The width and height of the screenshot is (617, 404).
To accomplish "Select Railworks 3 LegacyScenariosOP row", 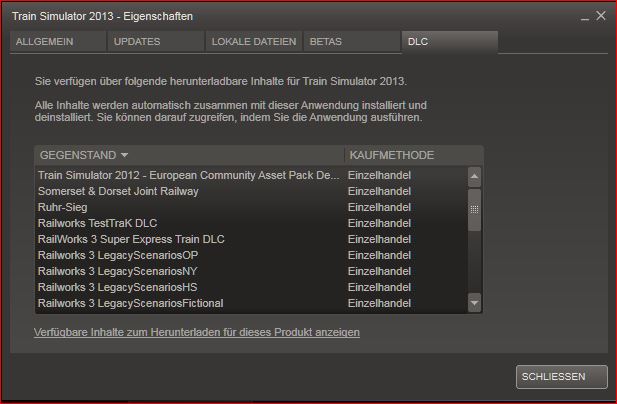I will [251, 255].
